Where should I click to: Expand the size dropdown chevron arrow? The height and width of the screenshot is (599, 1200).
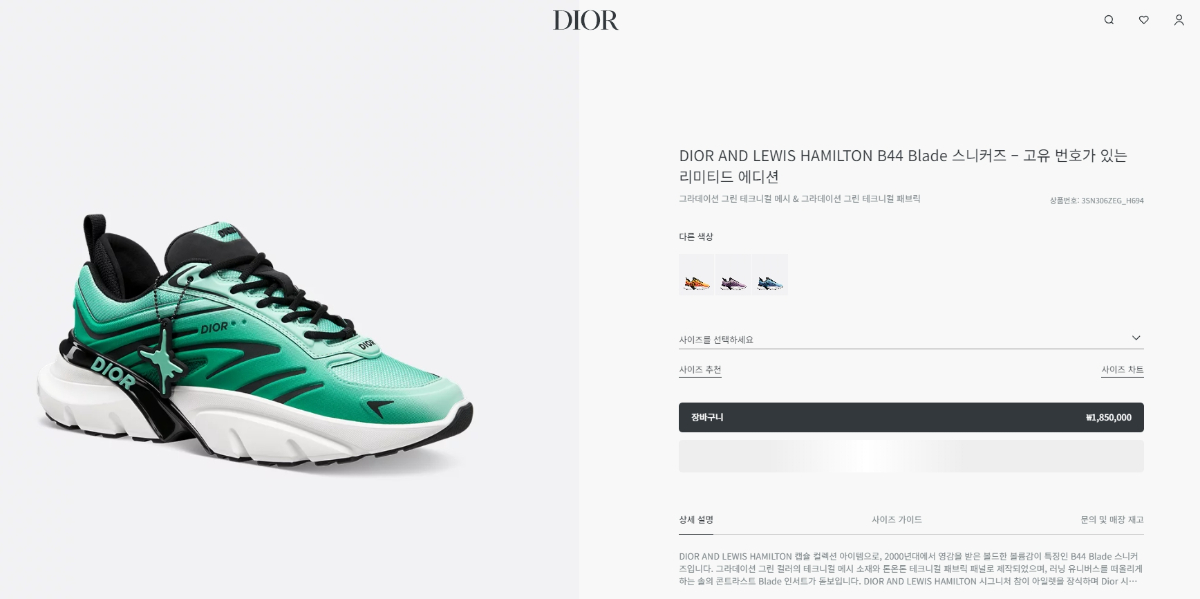[x=1136, y=338]
